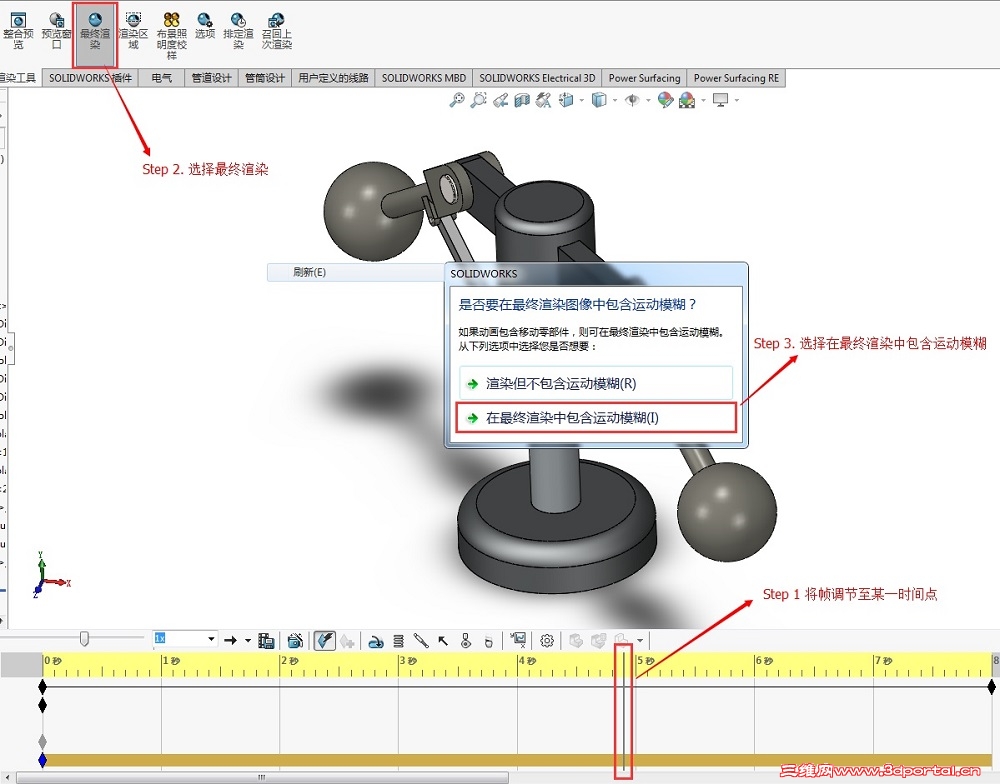Screen dimensions: 1000x784
Task: Click Gravity icon in motion toolbar
Action: (x=489, y=640)
